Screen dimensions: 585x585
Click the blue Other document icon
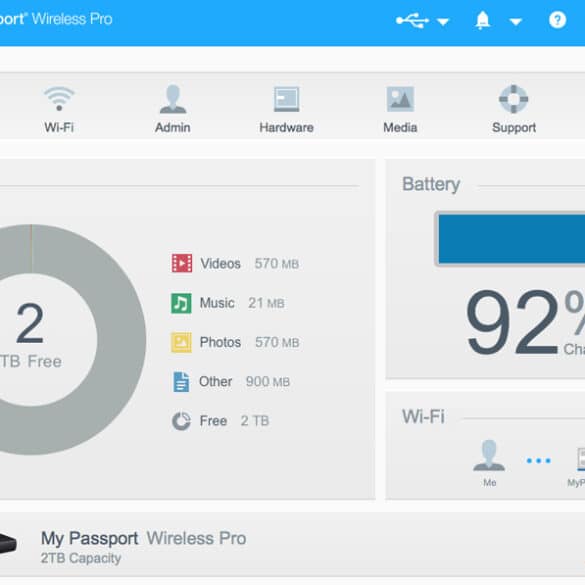tap(181, 382)
